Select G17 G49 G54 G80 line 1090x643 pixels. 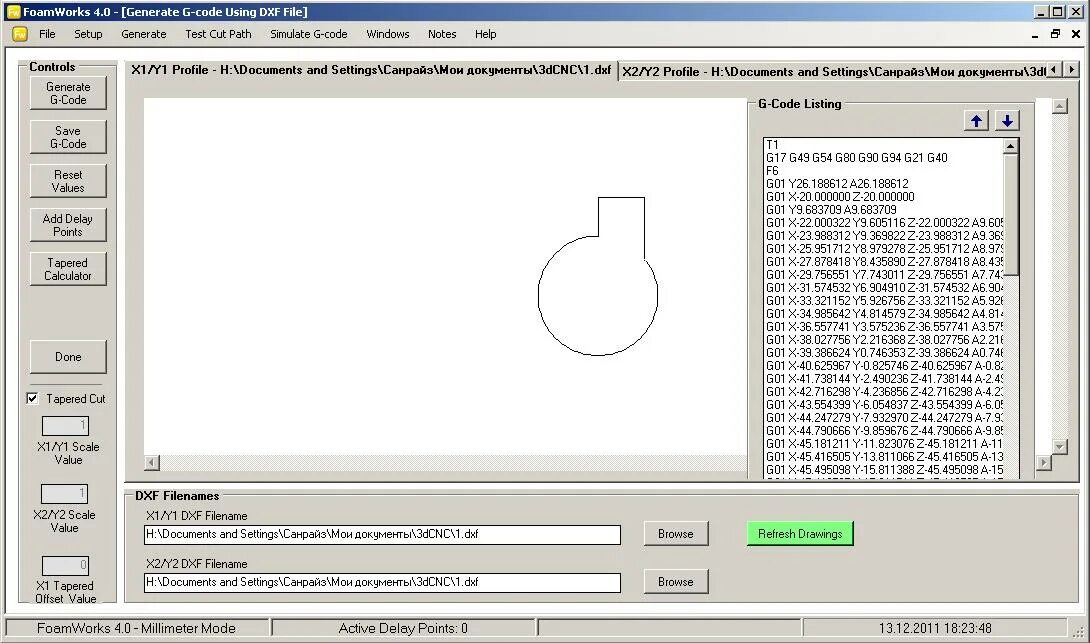(856, 158)
